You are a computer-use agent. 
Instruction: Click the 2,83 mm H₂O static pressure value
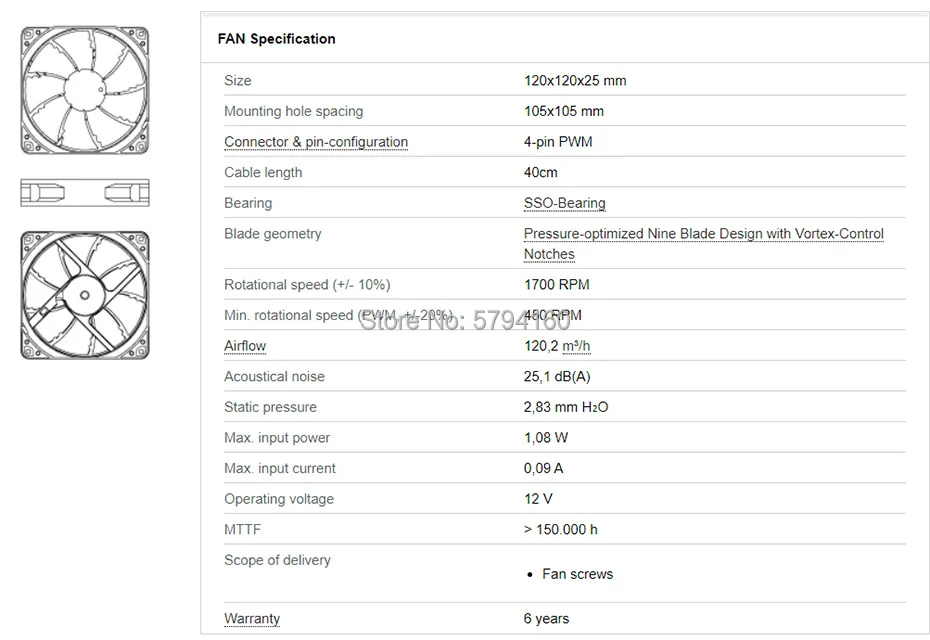566,407
